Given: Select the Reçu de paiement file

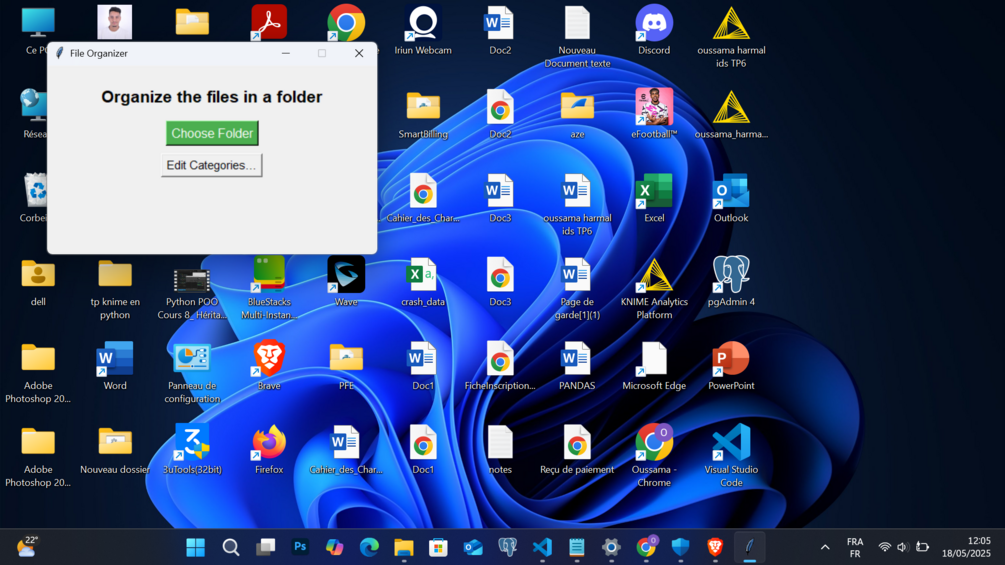Looking at the screenshot, I should click(x=577, y=450).
